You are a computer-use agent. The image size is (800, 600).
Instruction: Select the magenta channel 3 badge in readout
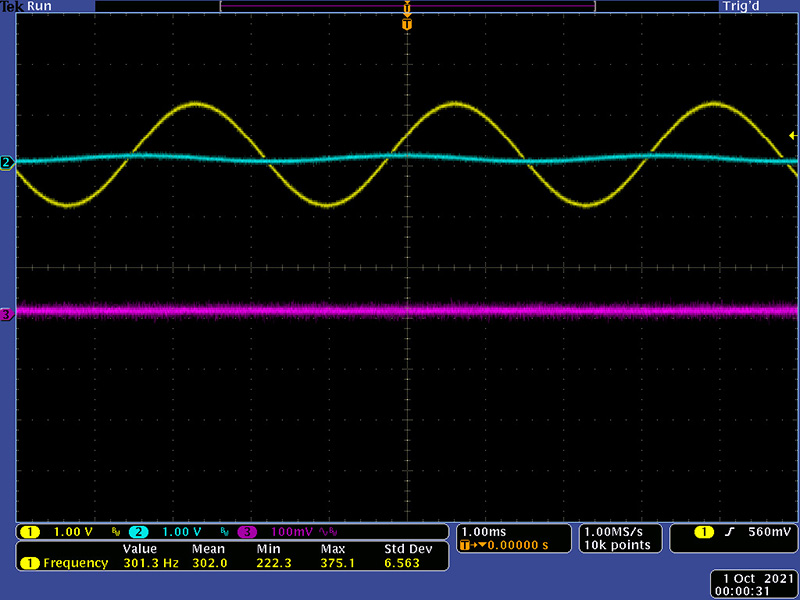[248, 531]
